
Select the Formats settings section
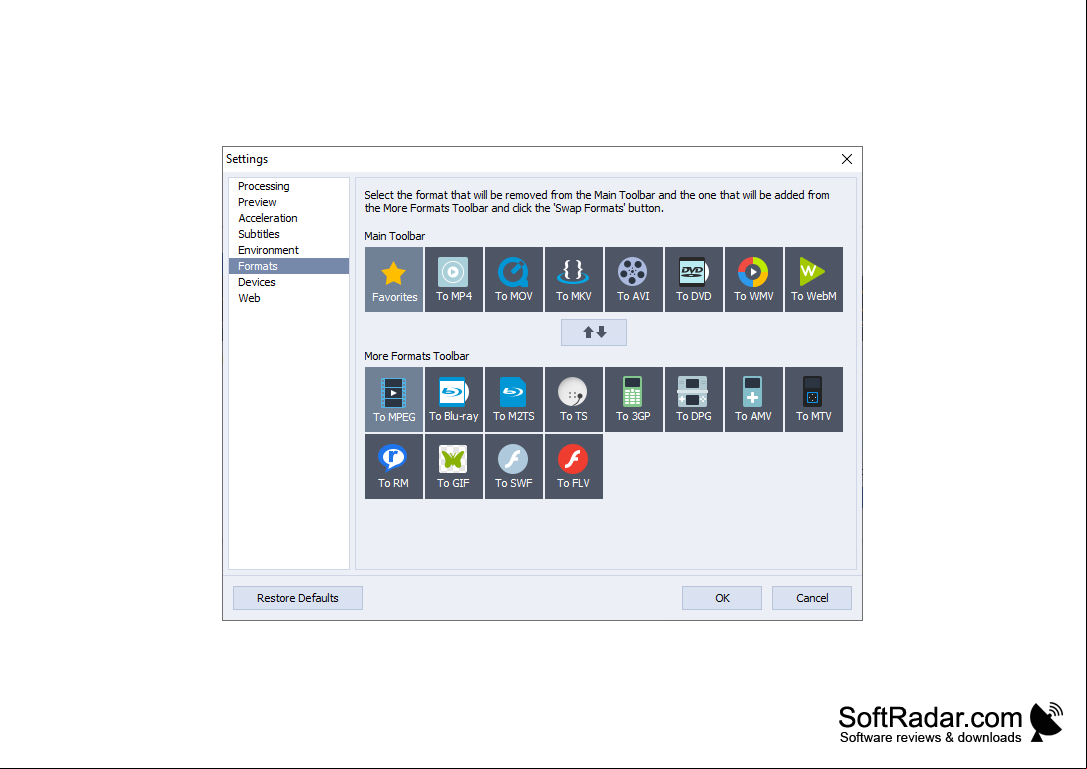pyautogui.click(x=289, y=266)
